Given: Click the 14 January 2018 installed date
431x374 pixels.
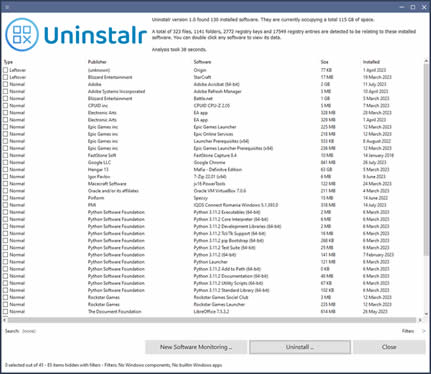Looking at the screenshot, I should click(x=378, y=155).
